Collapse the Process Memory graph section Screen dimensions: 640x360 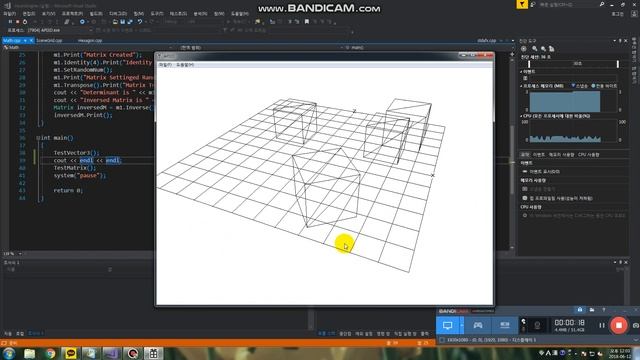click(522, 86)
